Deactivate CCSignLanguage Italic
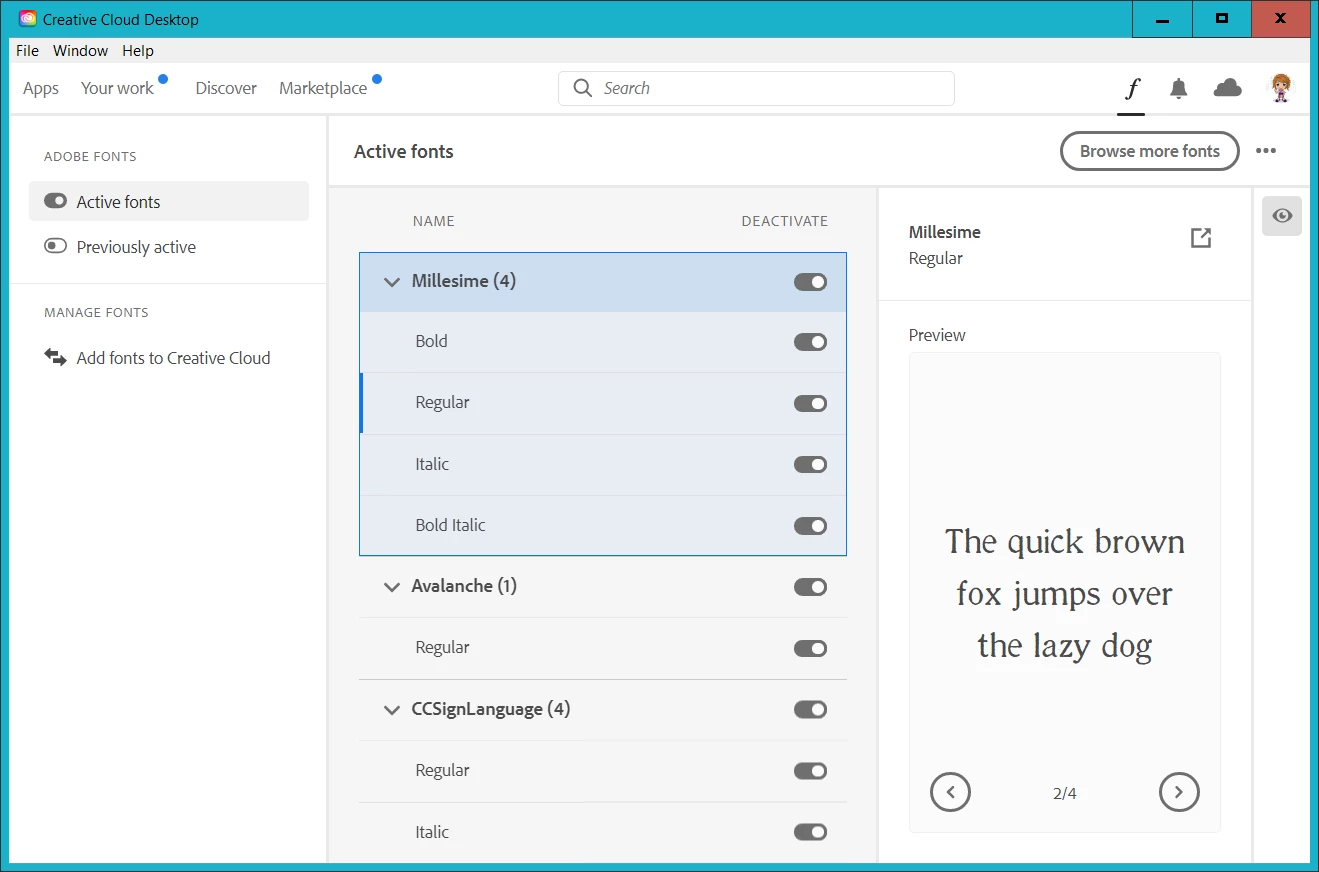Viewport: 1319px width, 872px height. pos(811,832)
